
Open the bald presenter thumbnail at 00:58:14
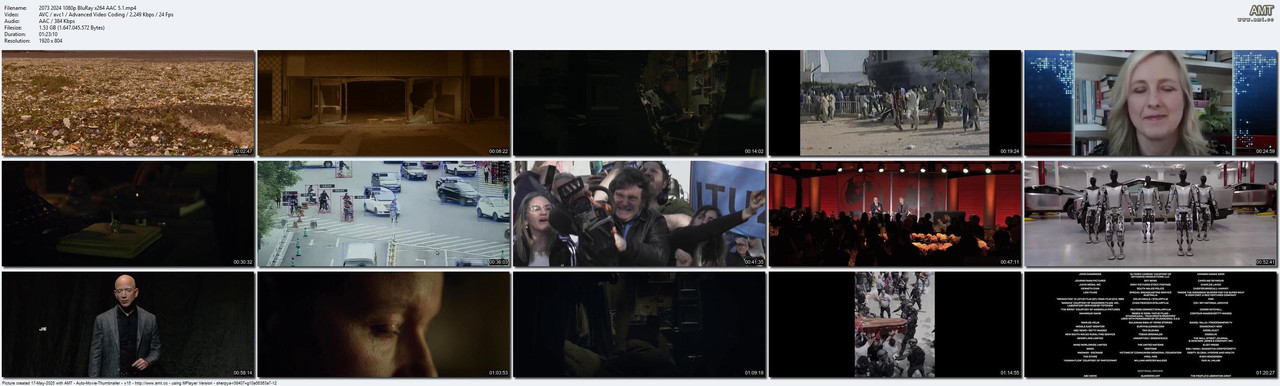[x=128, y=324]
